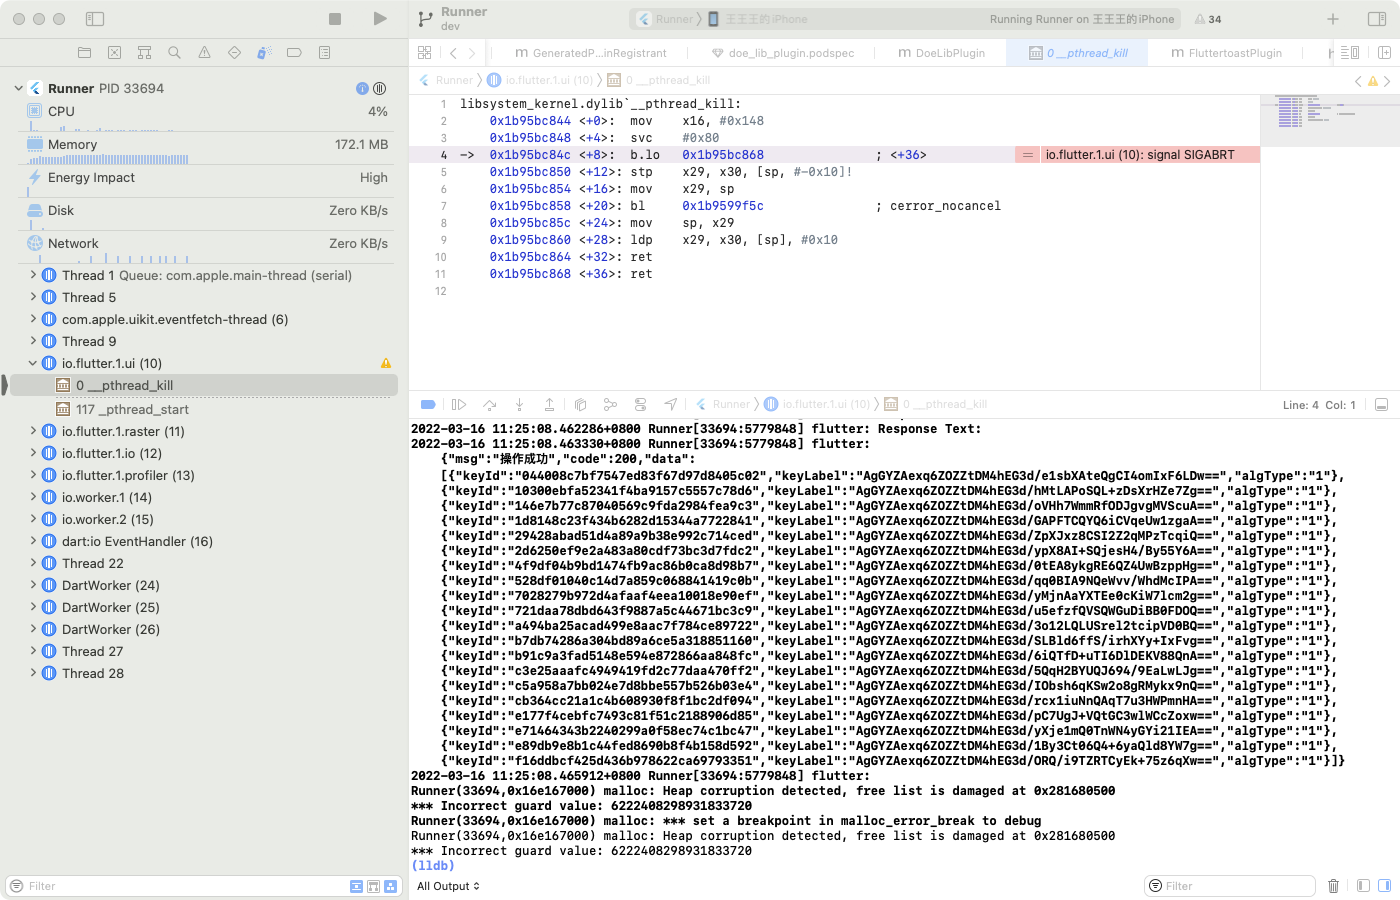The width and height of the screenshot is (1400, 900).
Task: Collapse the io.flutter.1.ui thread
Action: pos(31,363)
